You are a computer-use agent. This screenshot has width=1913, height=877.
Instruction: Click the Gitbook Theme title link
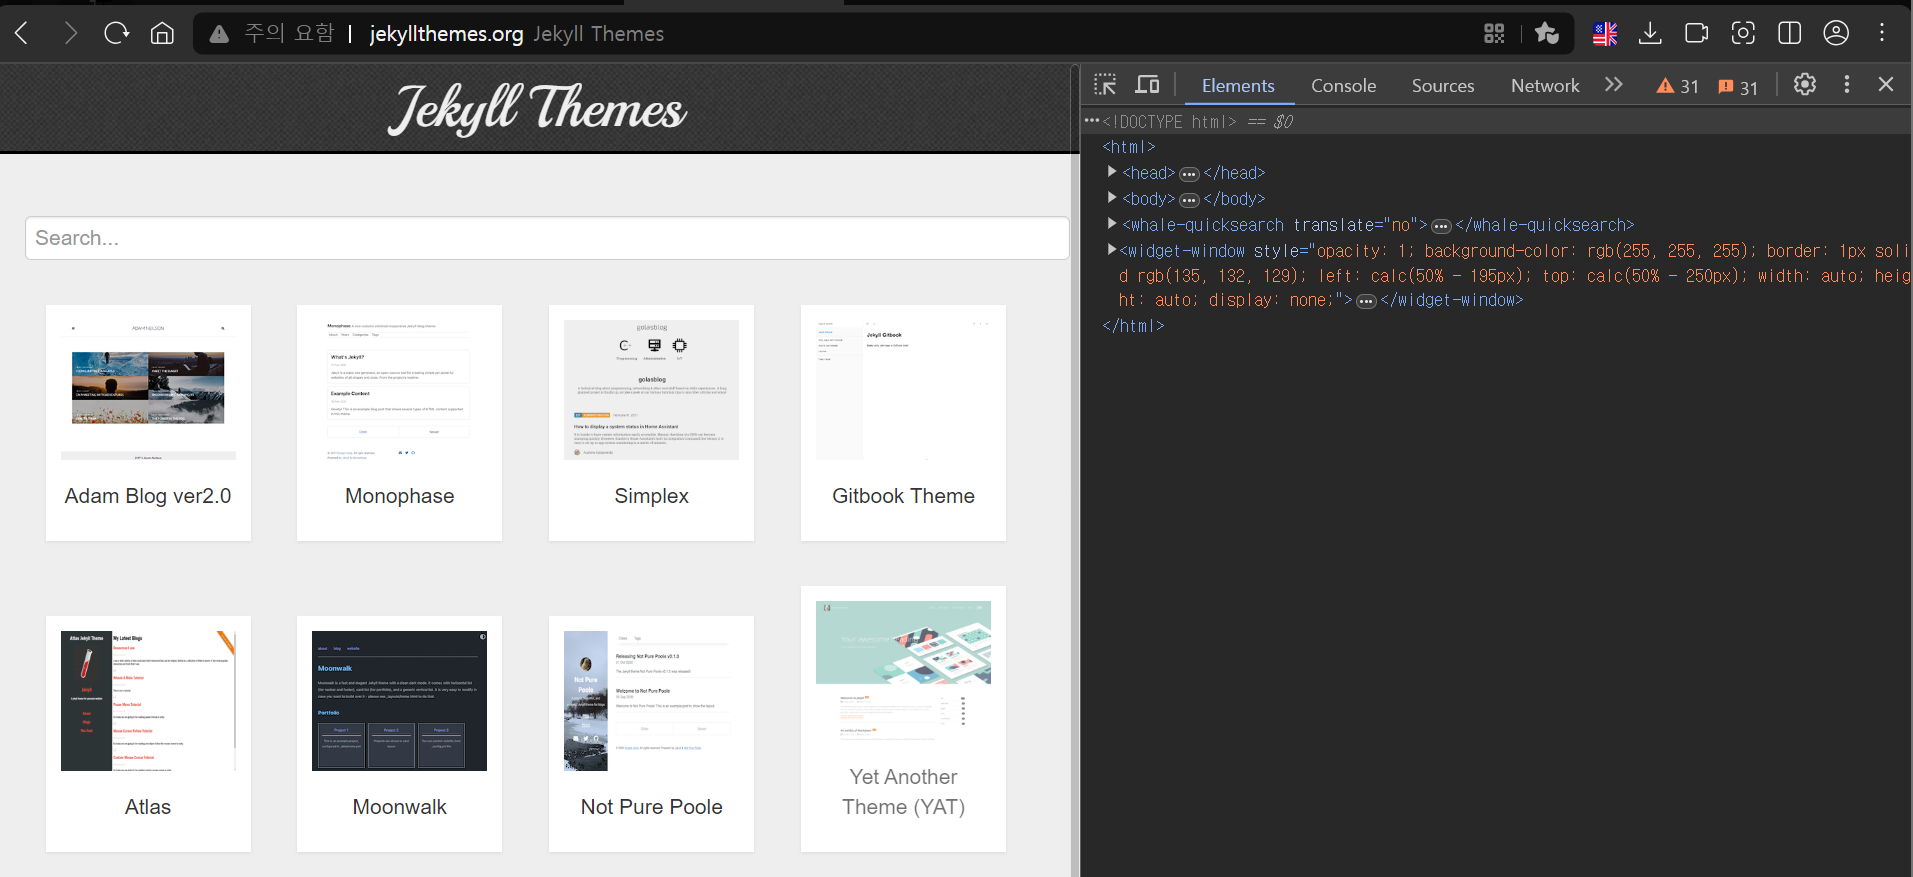point(903,496)
